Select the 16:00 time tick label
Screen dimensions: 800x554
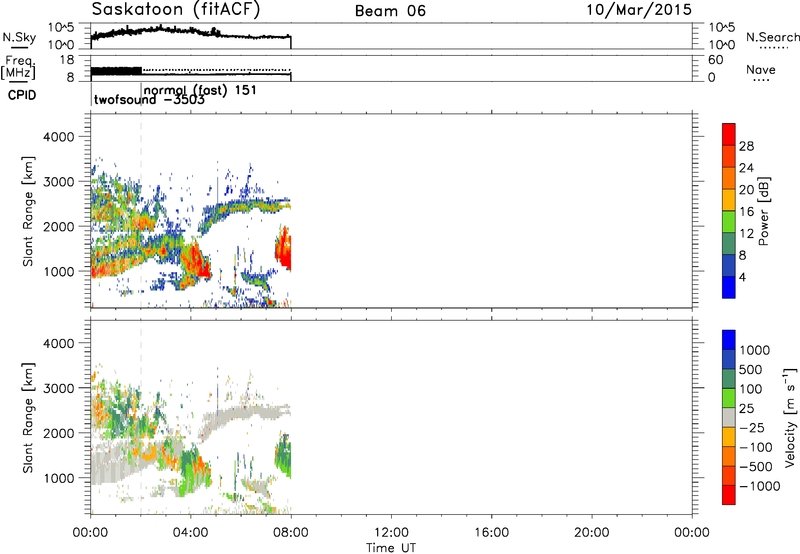pyautogui.click(x=491, y=533)
